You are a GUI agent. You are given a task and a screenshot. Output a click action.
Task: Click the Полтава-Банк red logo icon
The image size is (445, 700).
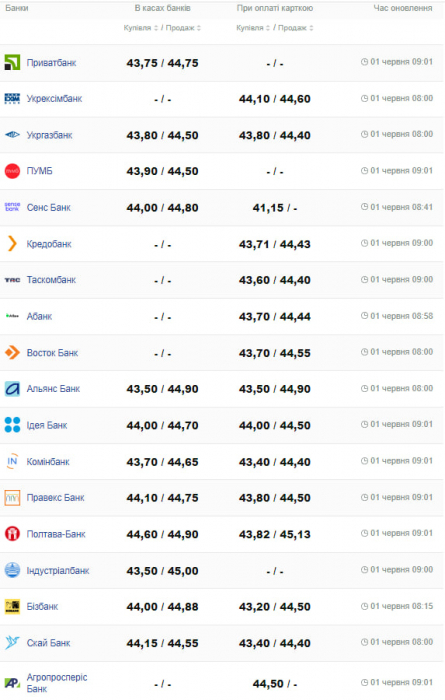click(x=12, y=534)
